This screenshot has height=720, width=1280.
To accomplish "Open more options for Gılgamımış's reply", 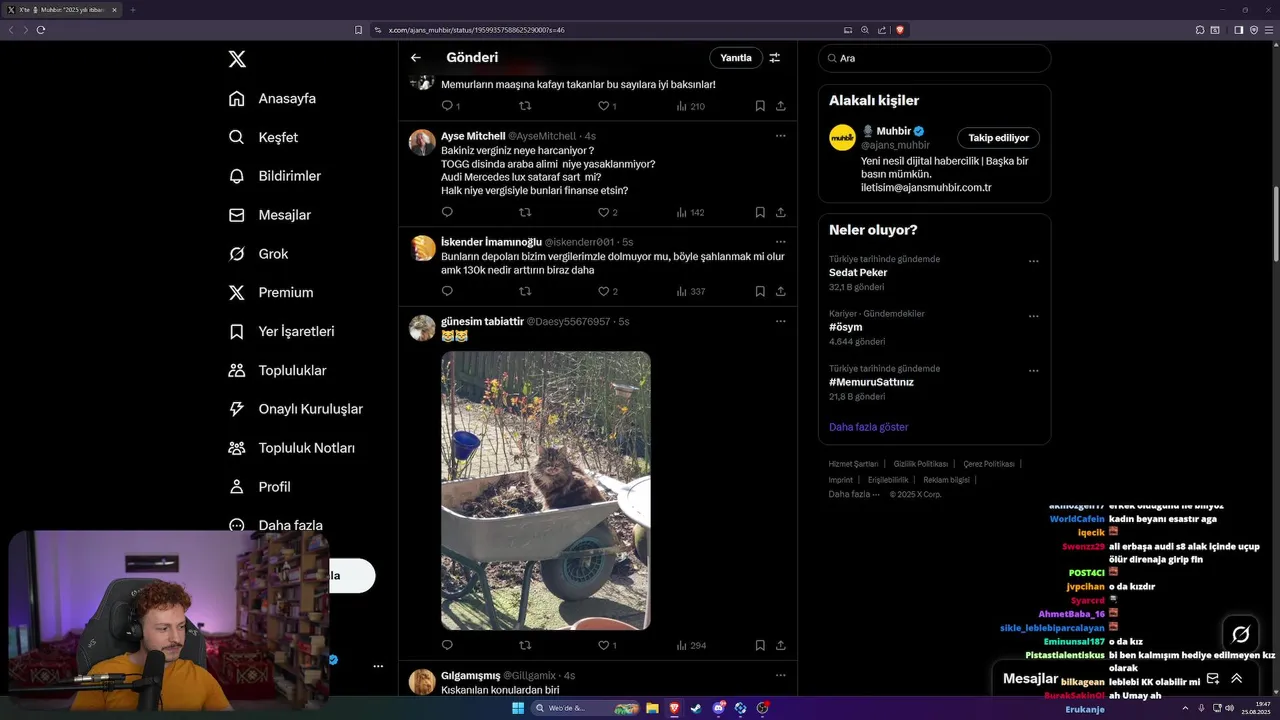I will click(x=781, y=676).
